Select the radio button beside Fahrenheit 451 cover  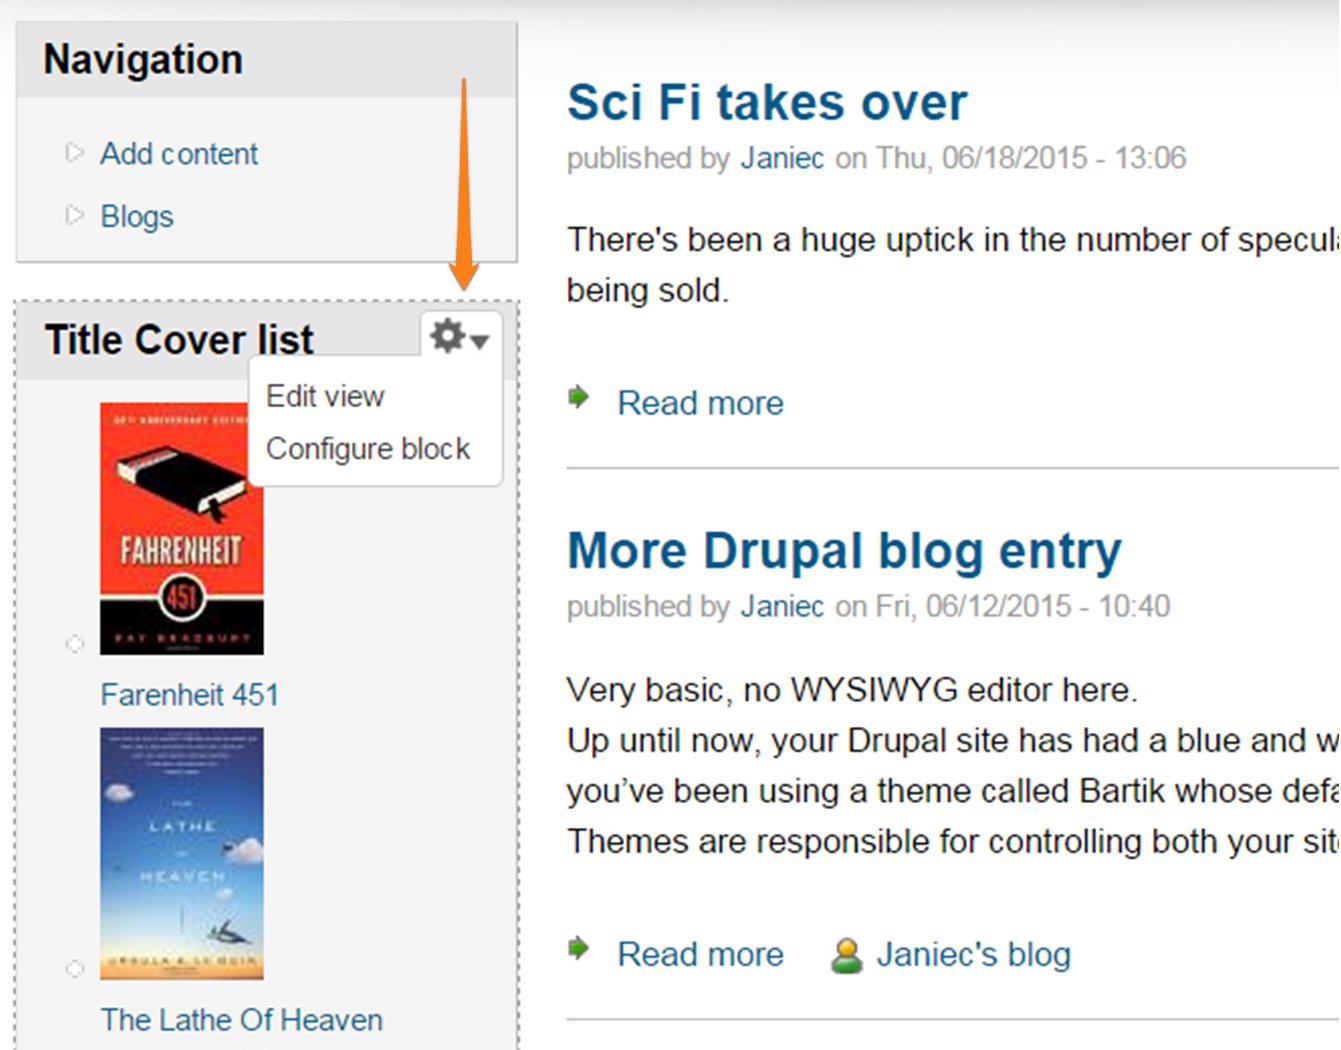(75, 645)
